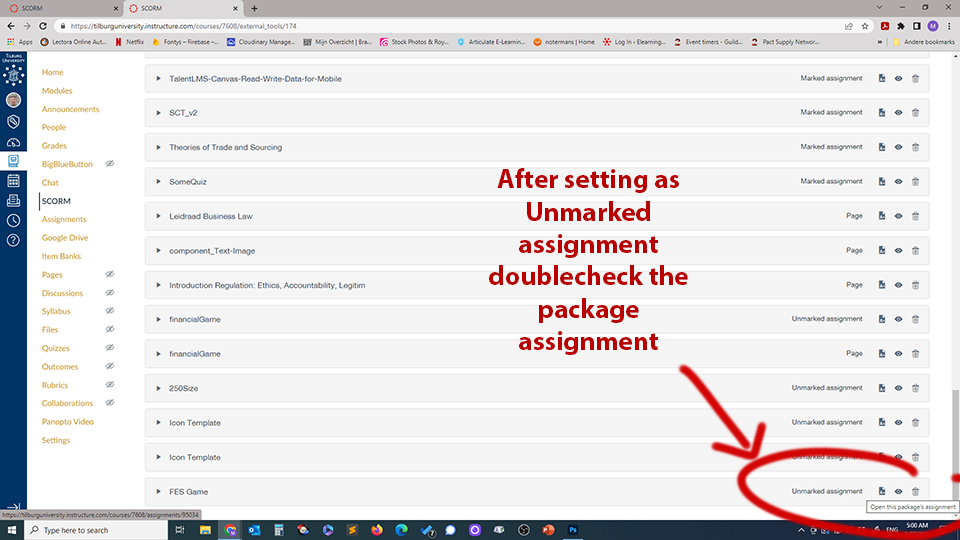Viewport: 960px width, 540px height.
Task: Expand the 250Size row
Action: pyautogui.click(x=158, y=388)
